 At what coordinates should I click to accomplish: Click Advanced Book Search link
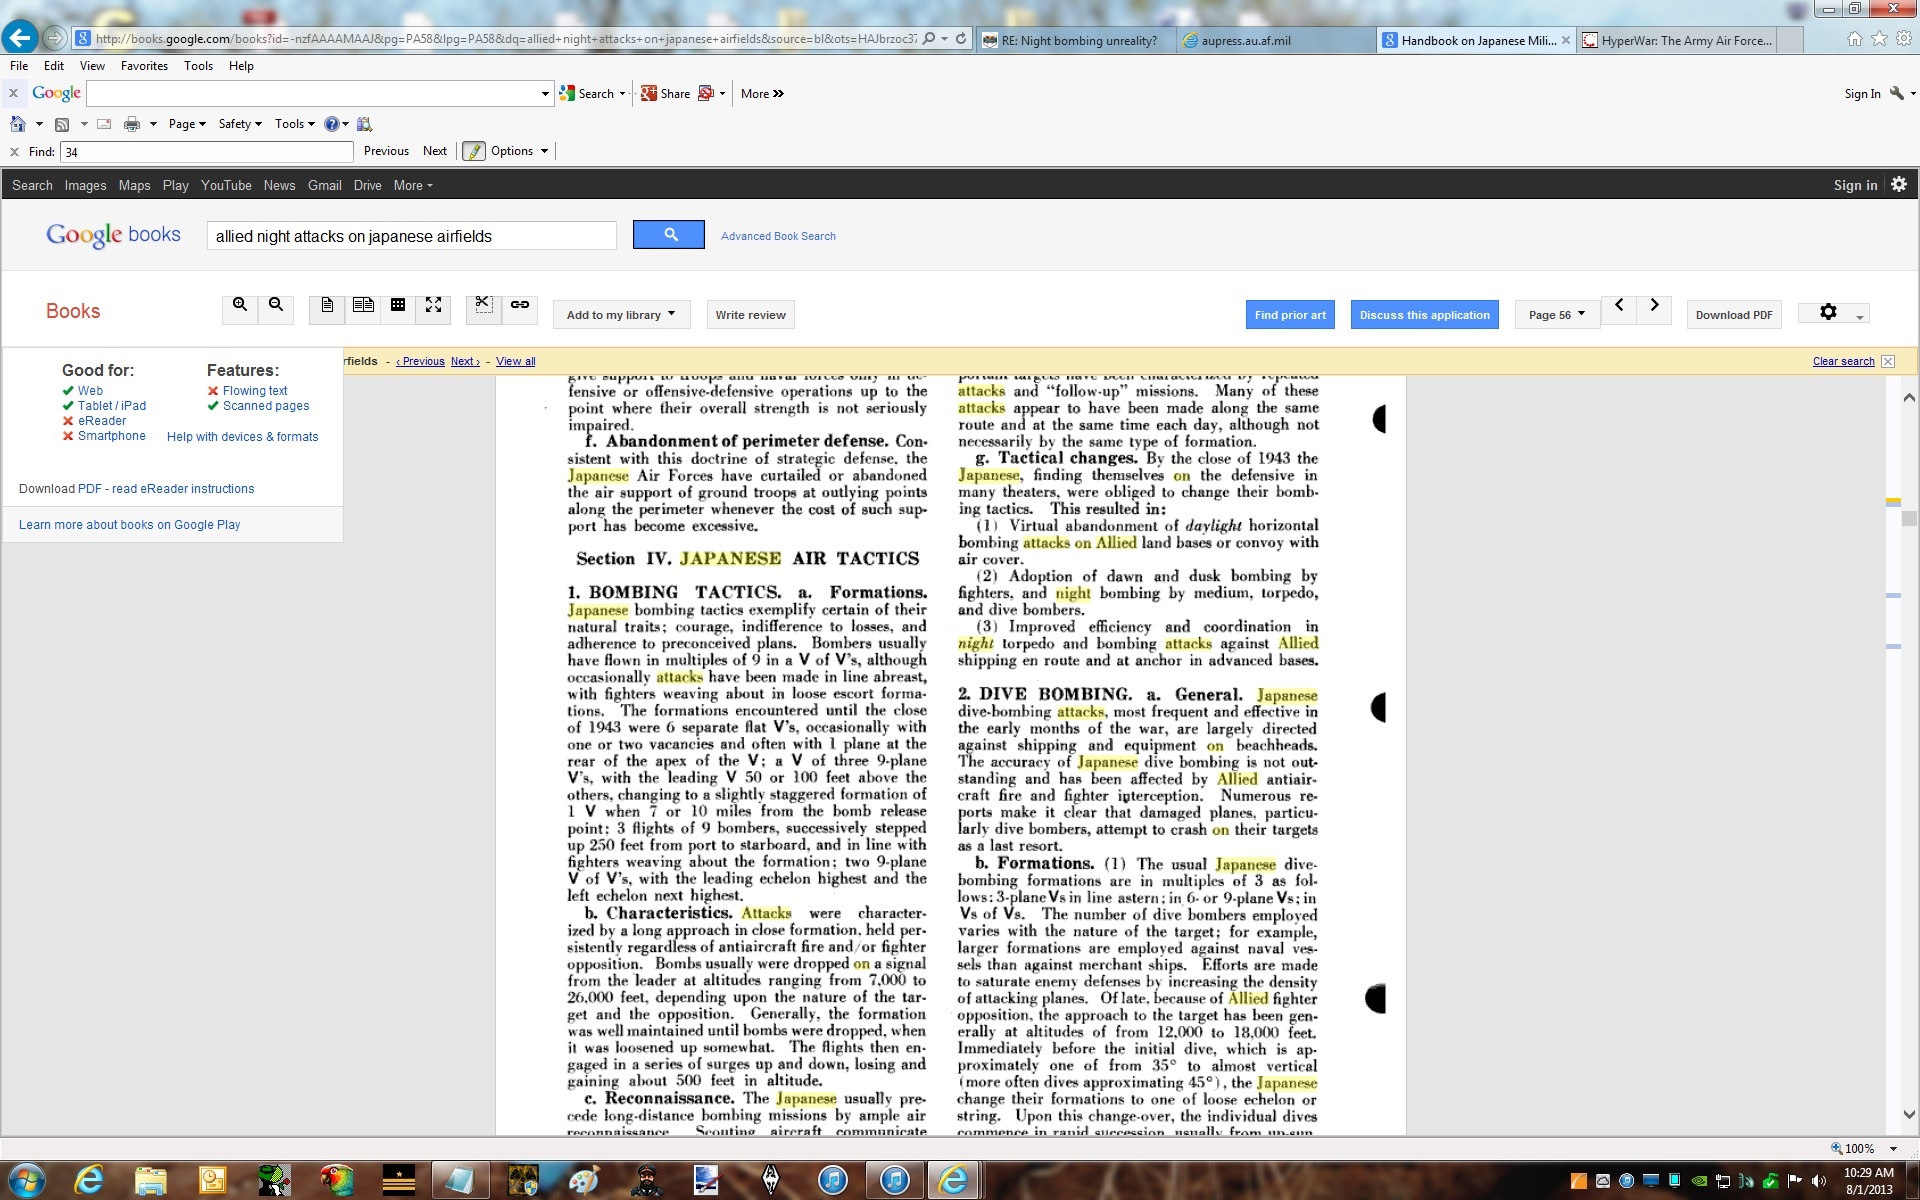tap(778, 236)
